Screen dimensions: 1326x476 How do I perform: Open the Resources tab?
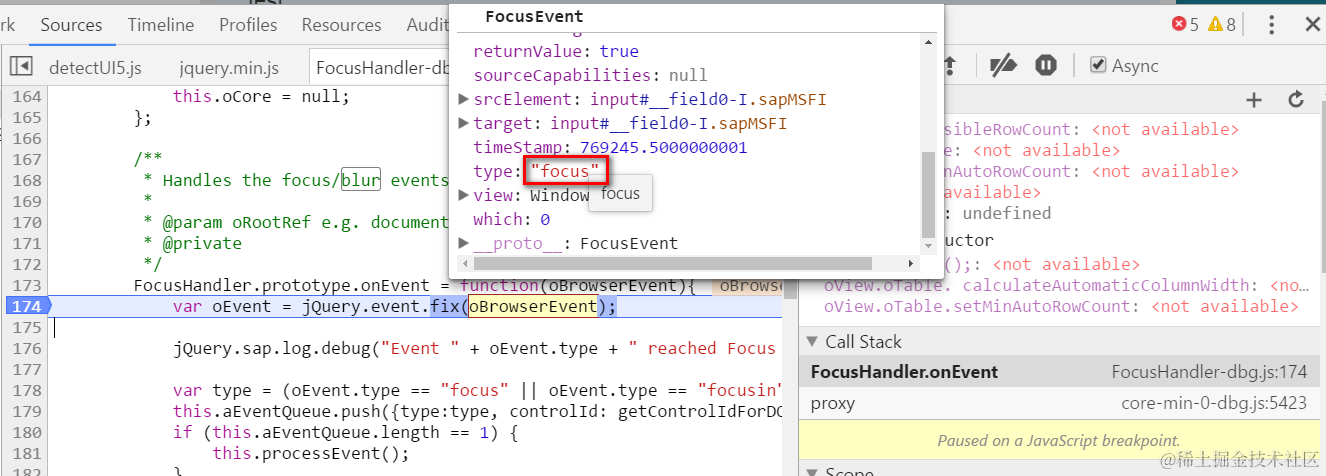tap(341, 24)
